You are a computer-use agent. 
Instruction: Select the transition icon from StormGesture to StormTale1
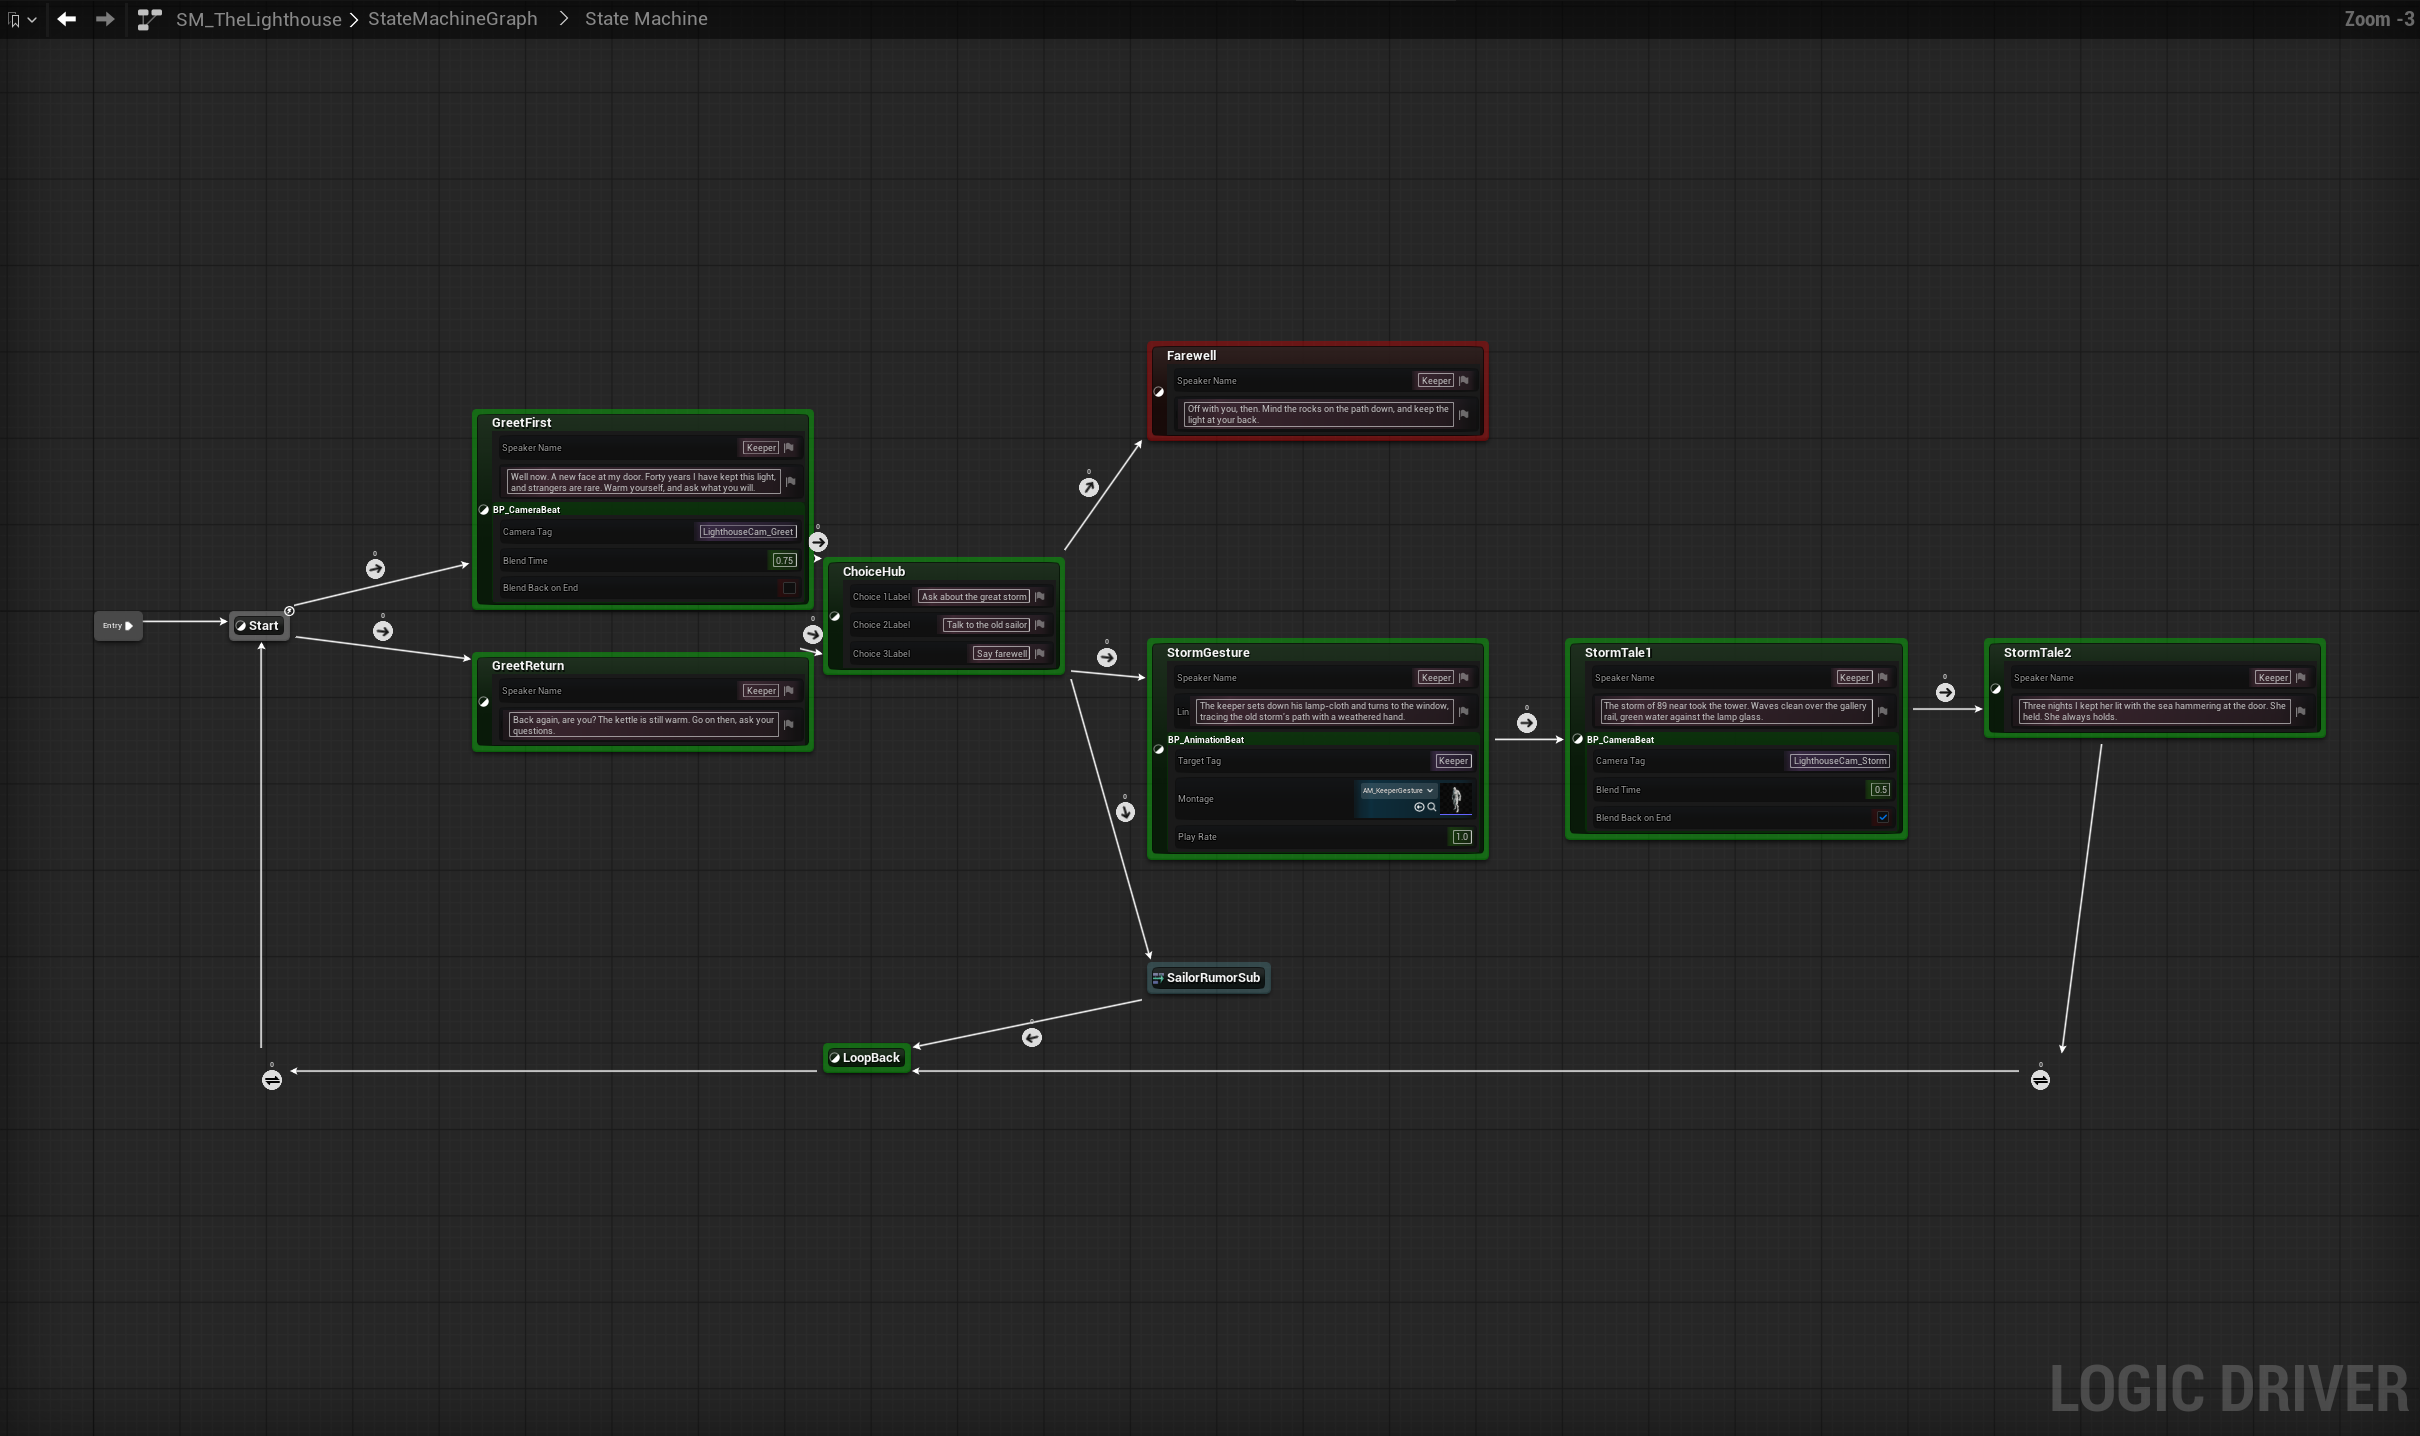(x=1527, y=723)
